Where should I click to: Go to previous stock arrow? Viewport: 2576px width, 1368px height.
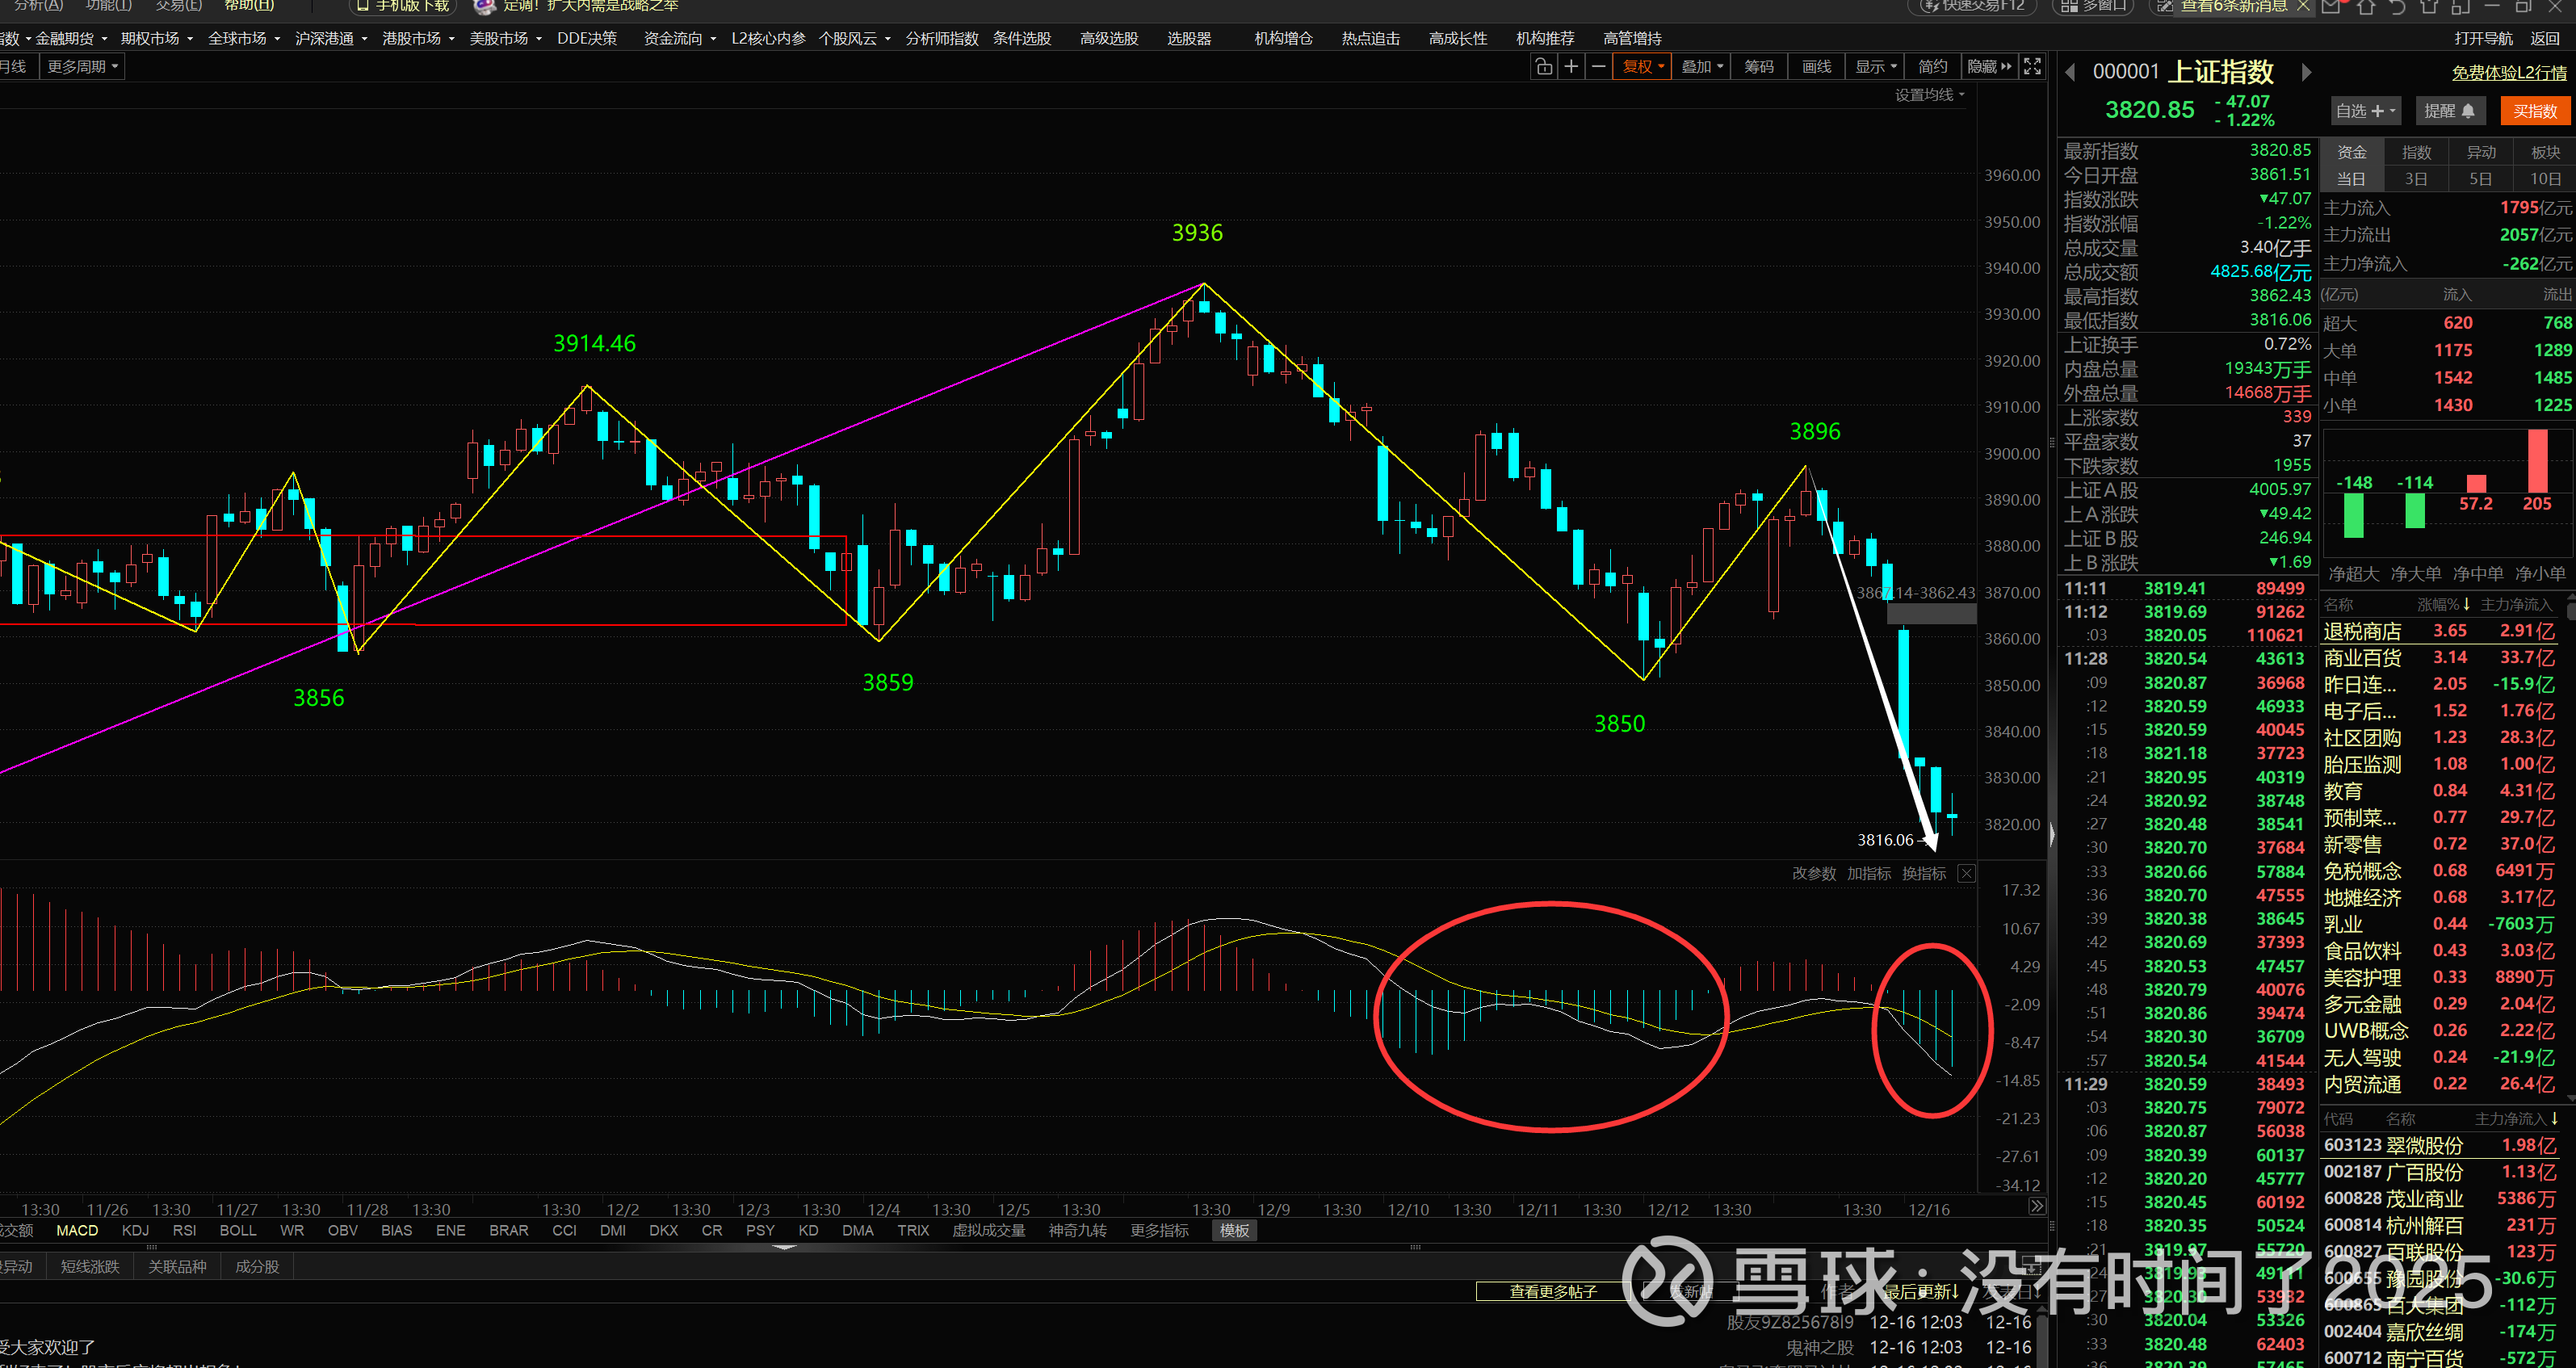click(2070, 72)
